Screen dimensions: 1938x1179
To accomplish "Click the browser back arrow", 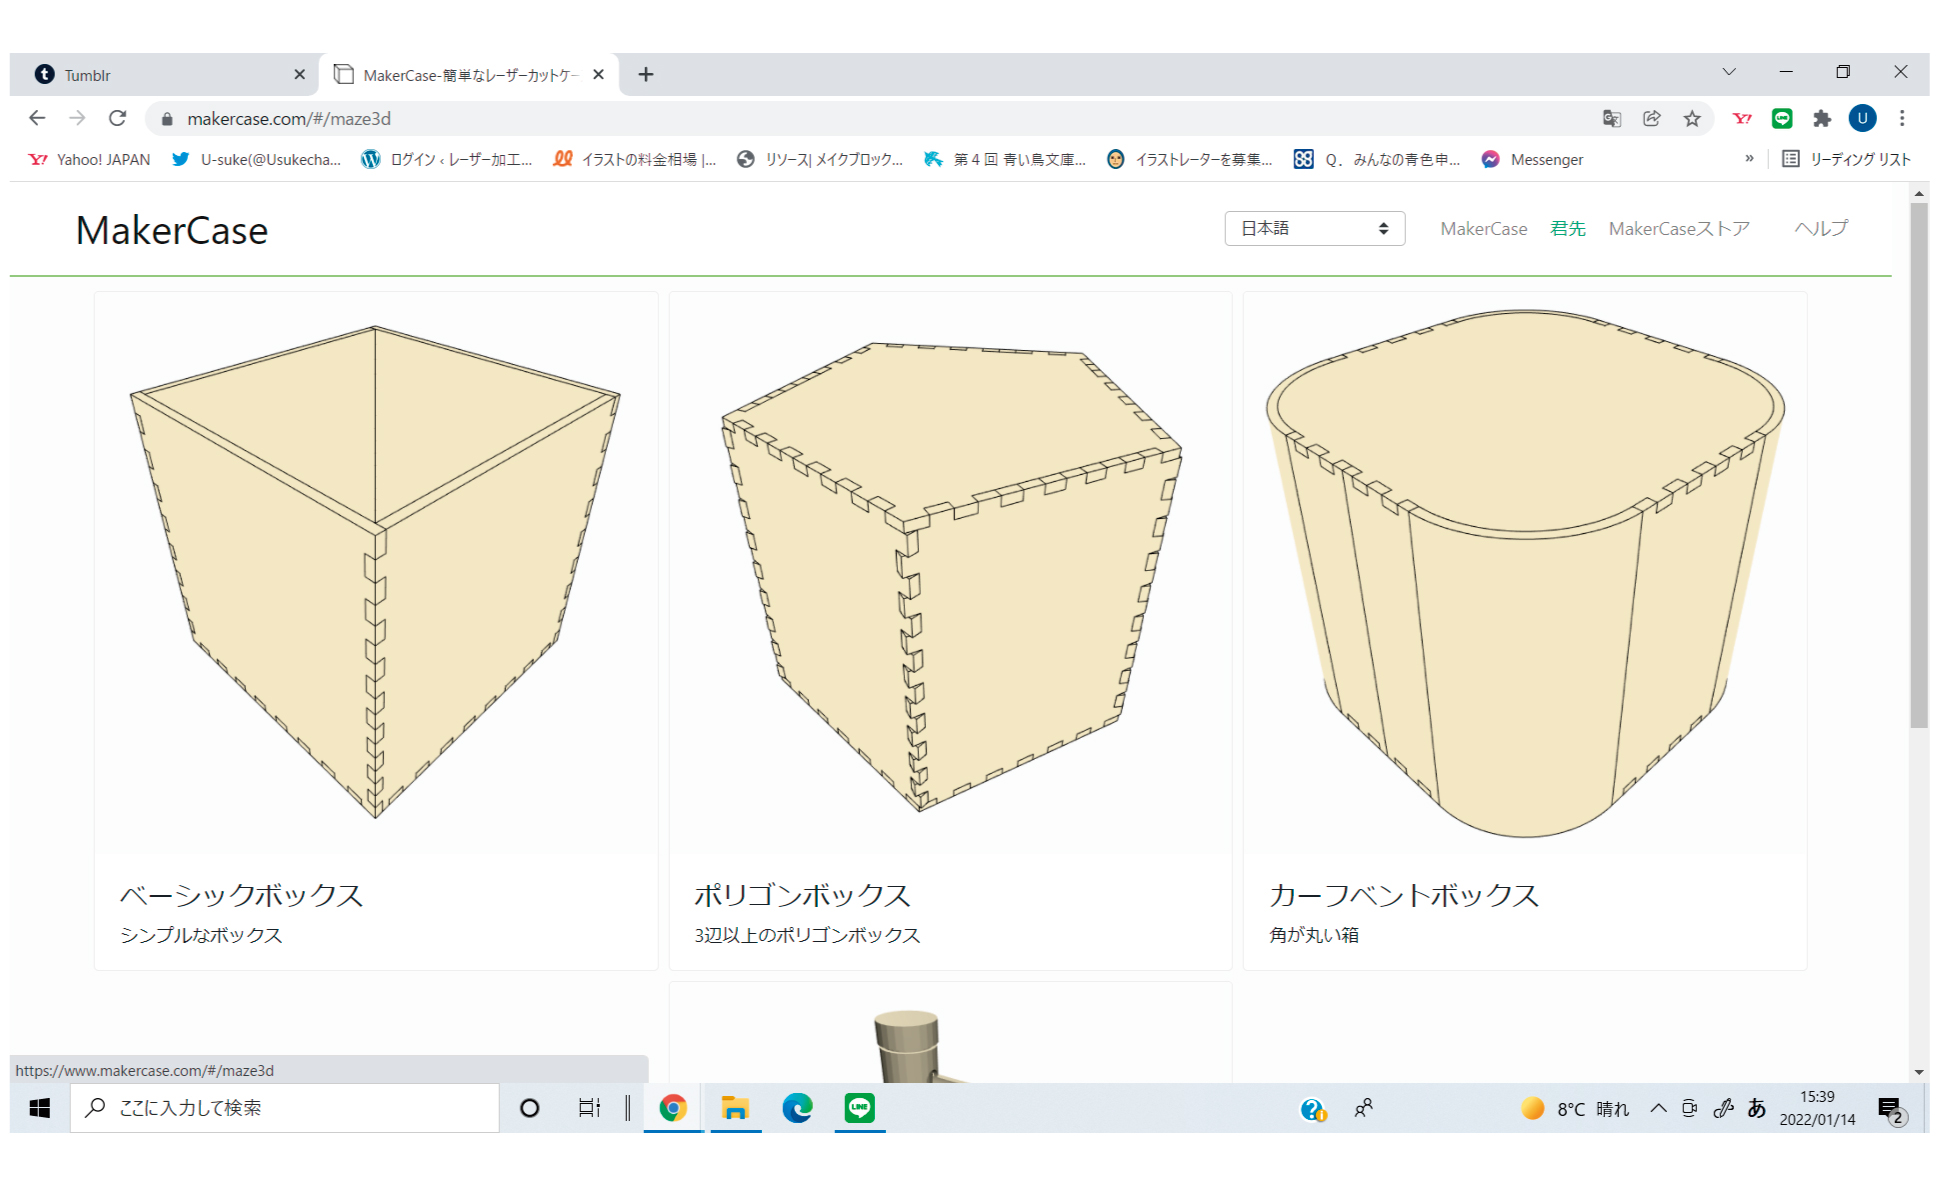I will pos(37,118).
